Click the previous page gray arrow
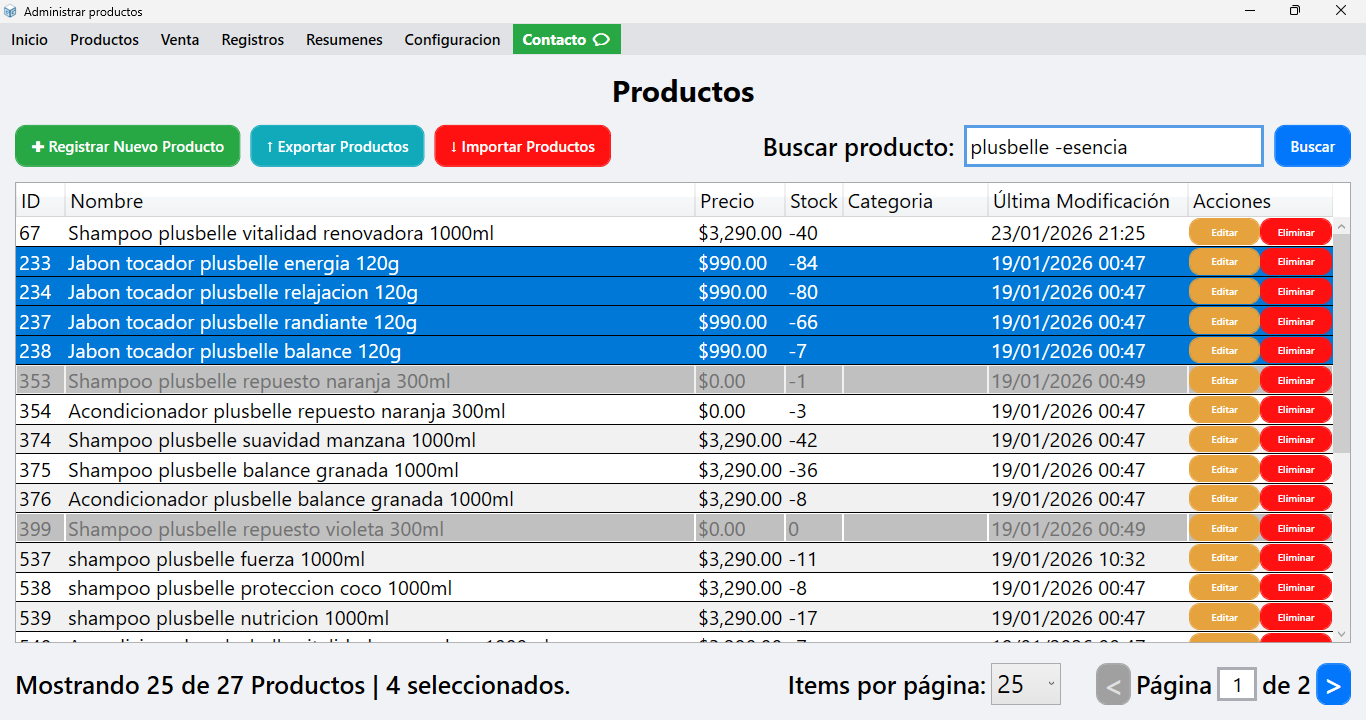 pyautogui.click(x=1113, y=684)
